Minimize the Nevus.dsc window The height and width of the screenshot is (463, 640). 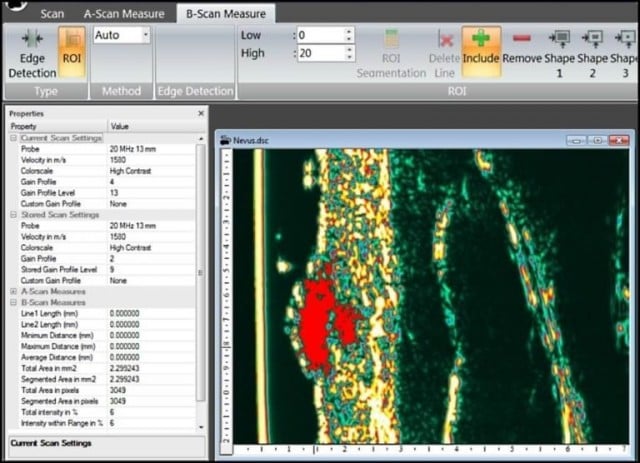[x=576, y=141]
